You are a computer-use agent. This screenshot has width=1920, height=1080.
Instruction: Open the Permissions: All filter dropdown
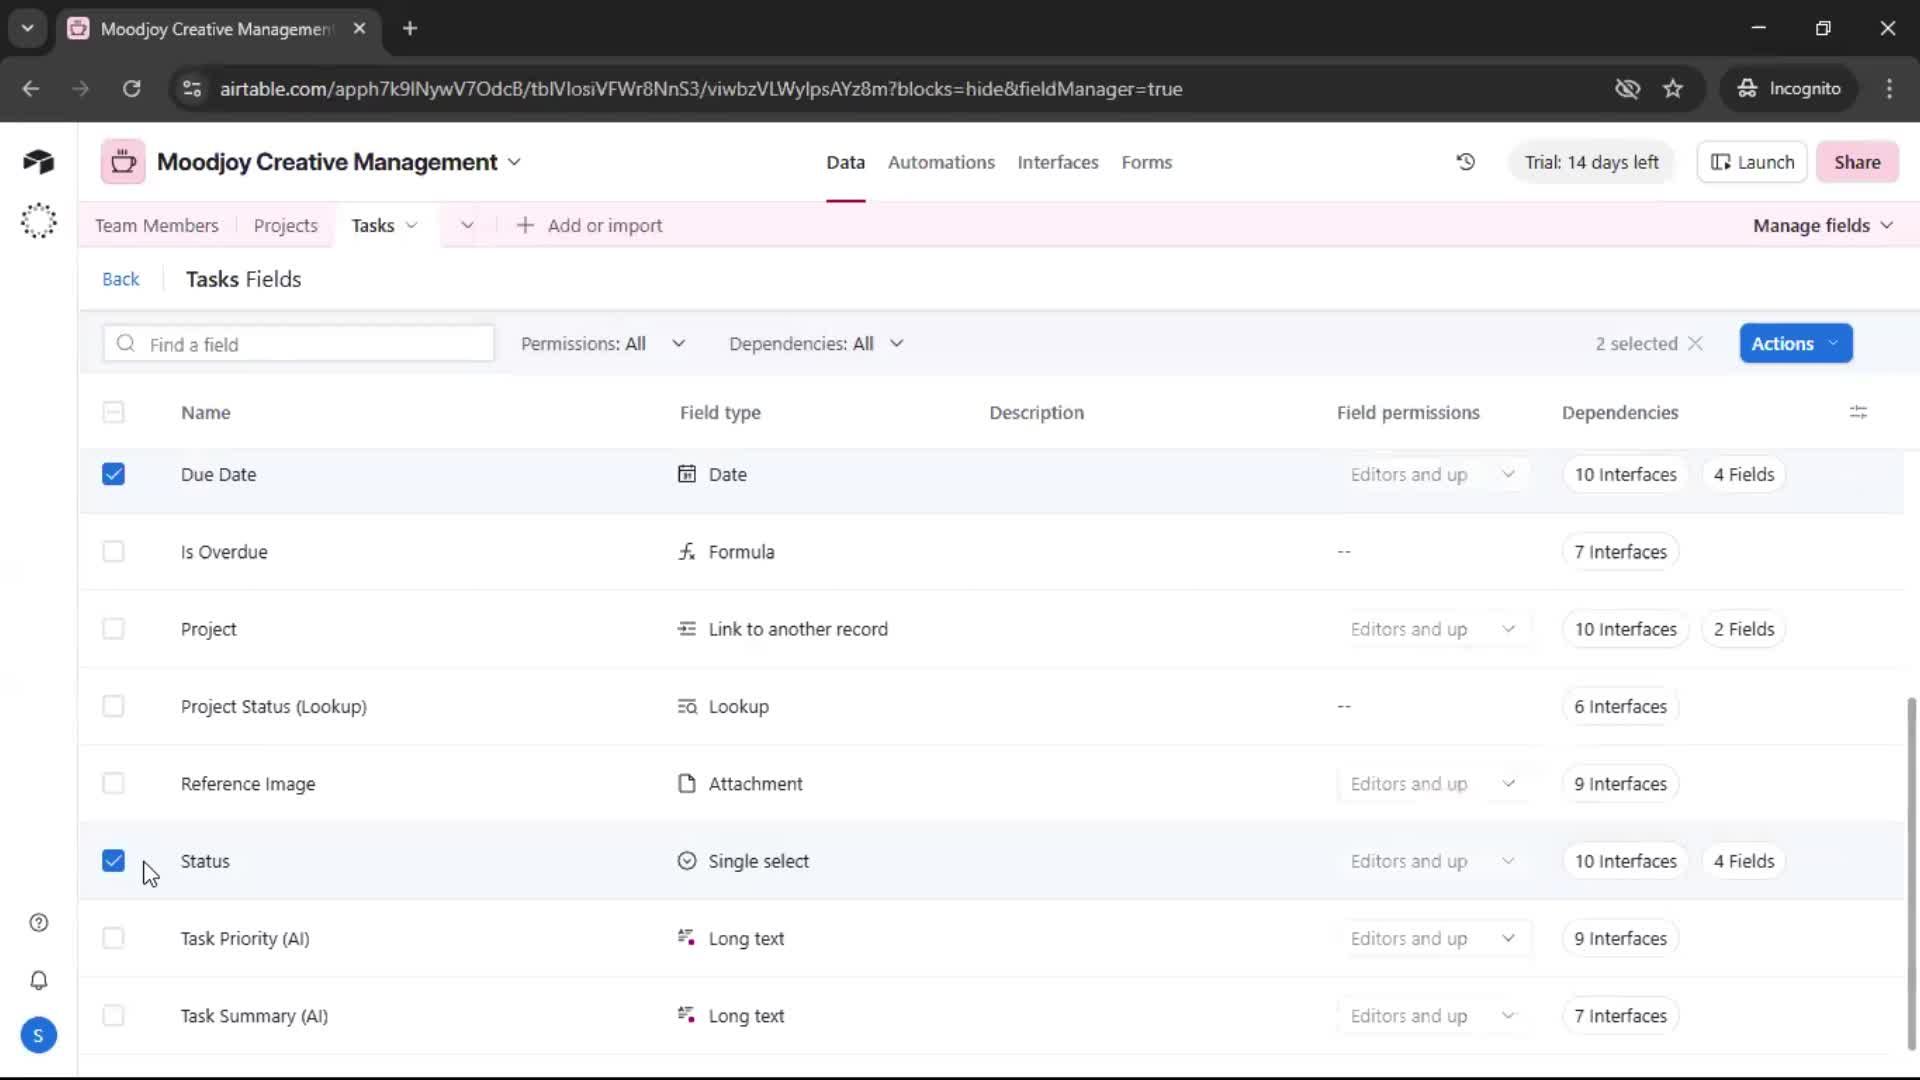pos(603,344)
